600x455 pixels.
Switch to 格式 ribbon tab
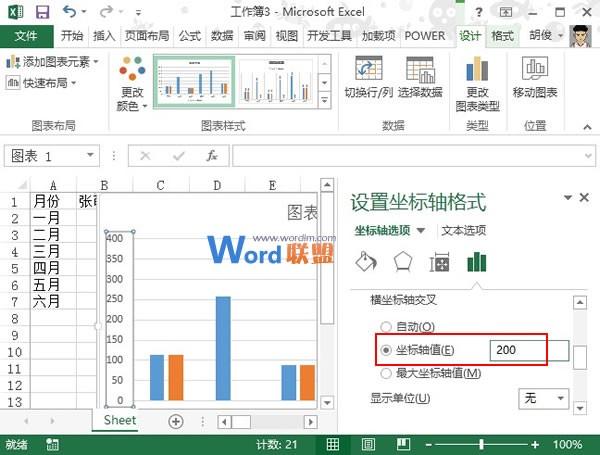pyautogui.click(x=502, y=36)
